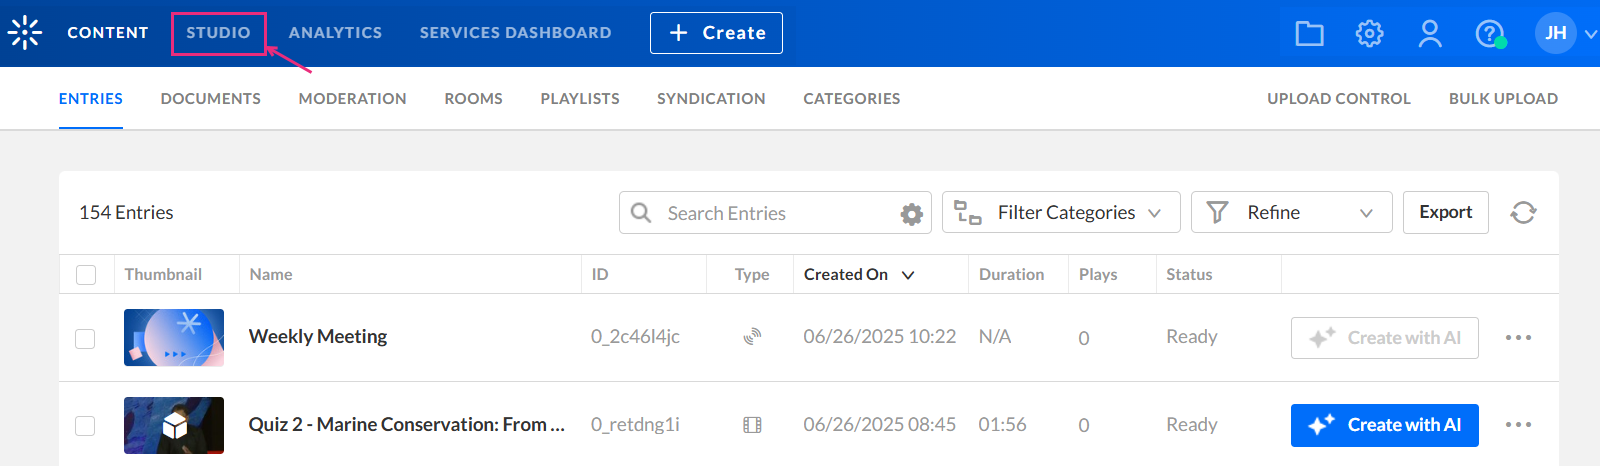Check the Weekly Meeting entry checkbox
Screen dimensions: 1600x467
click(86, 339)
